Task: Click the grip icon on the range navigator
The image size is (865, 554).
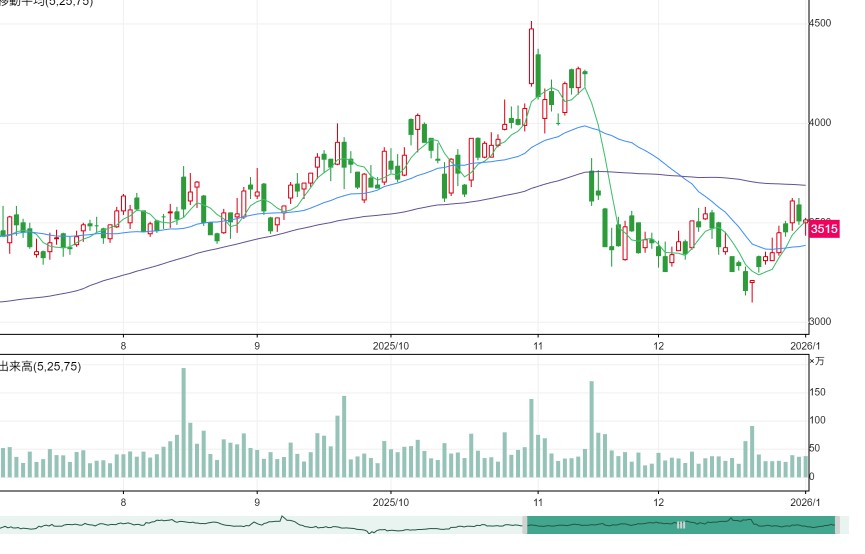Action: pos(681,525)
